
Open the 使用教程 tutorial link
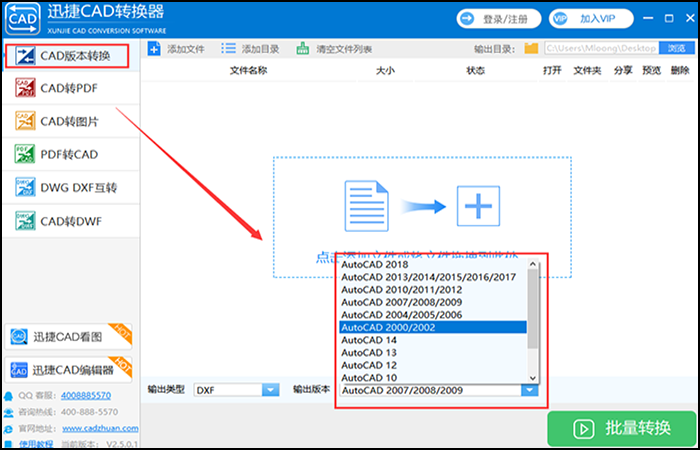36,444
